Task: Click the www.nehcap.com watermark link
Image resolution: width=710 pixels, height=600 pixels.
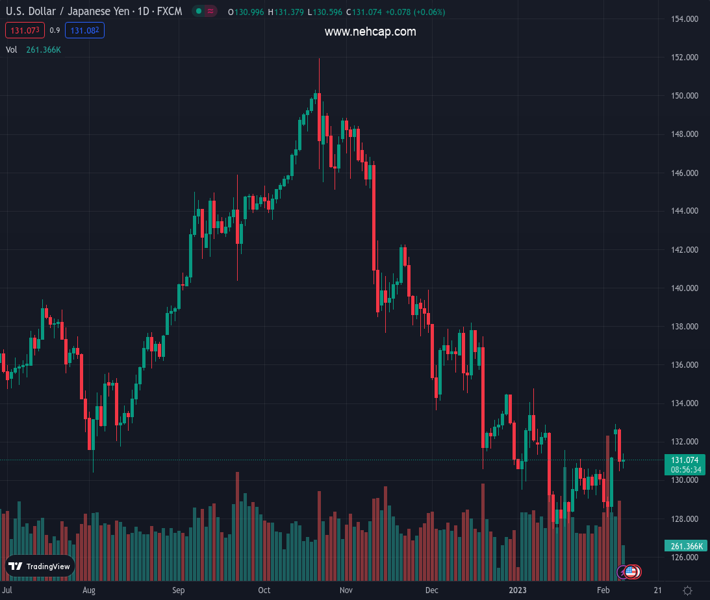Action: click(370, 32)
